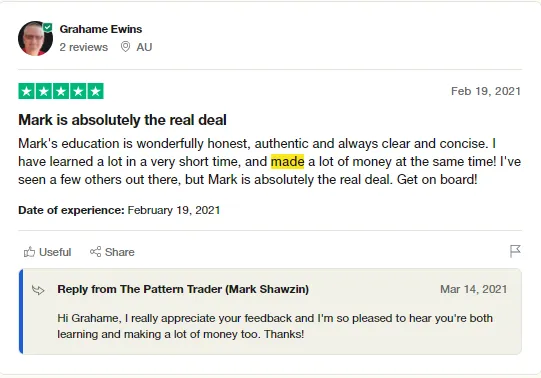
Task: Click the Useful button label
Action: (55, 252)
